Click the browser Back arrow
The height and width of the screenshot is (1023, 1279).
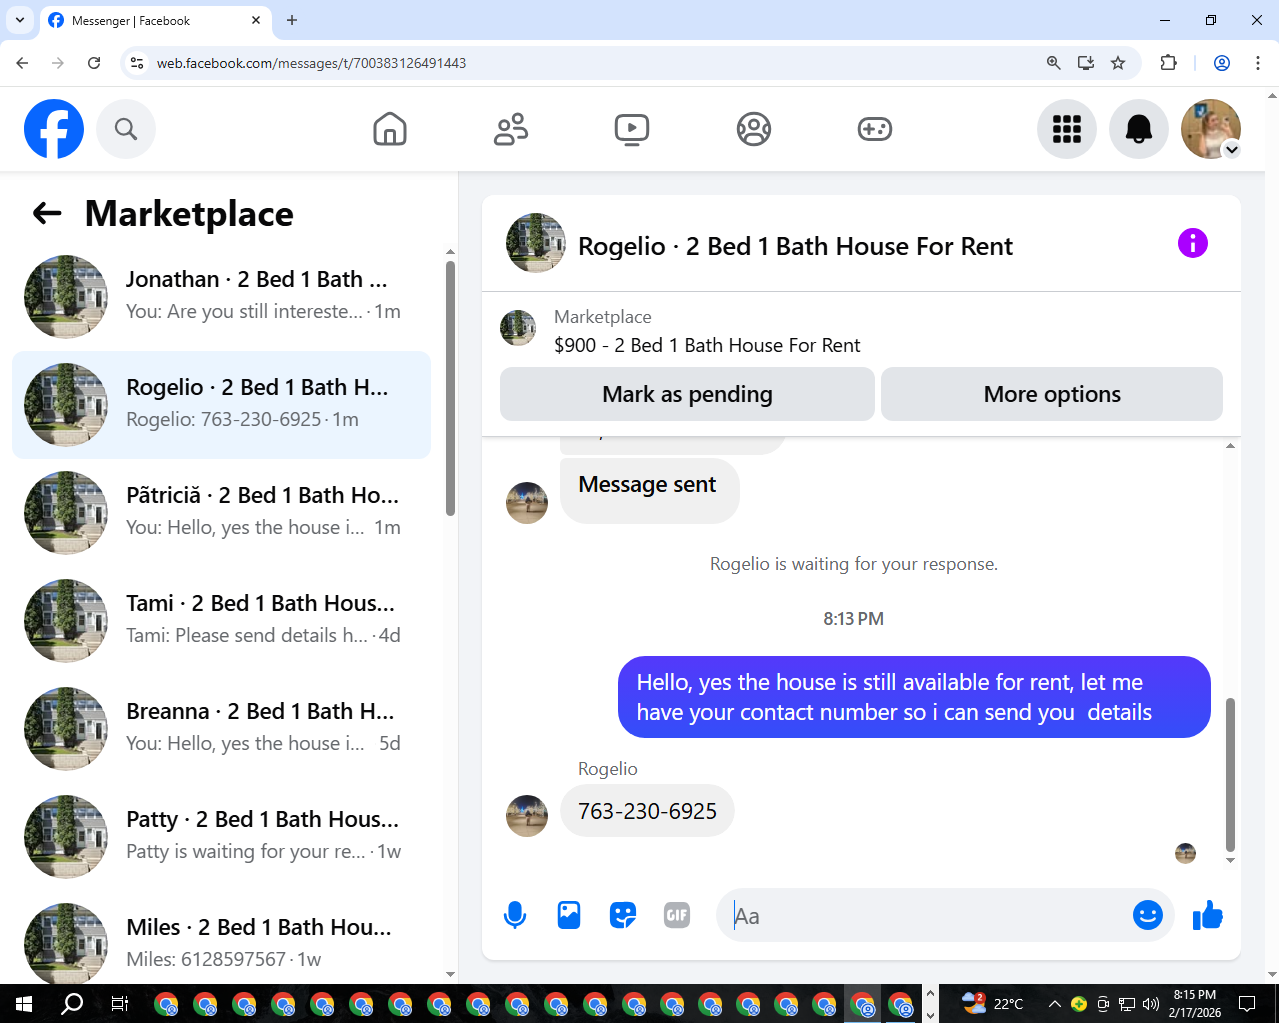pos(22,63)
